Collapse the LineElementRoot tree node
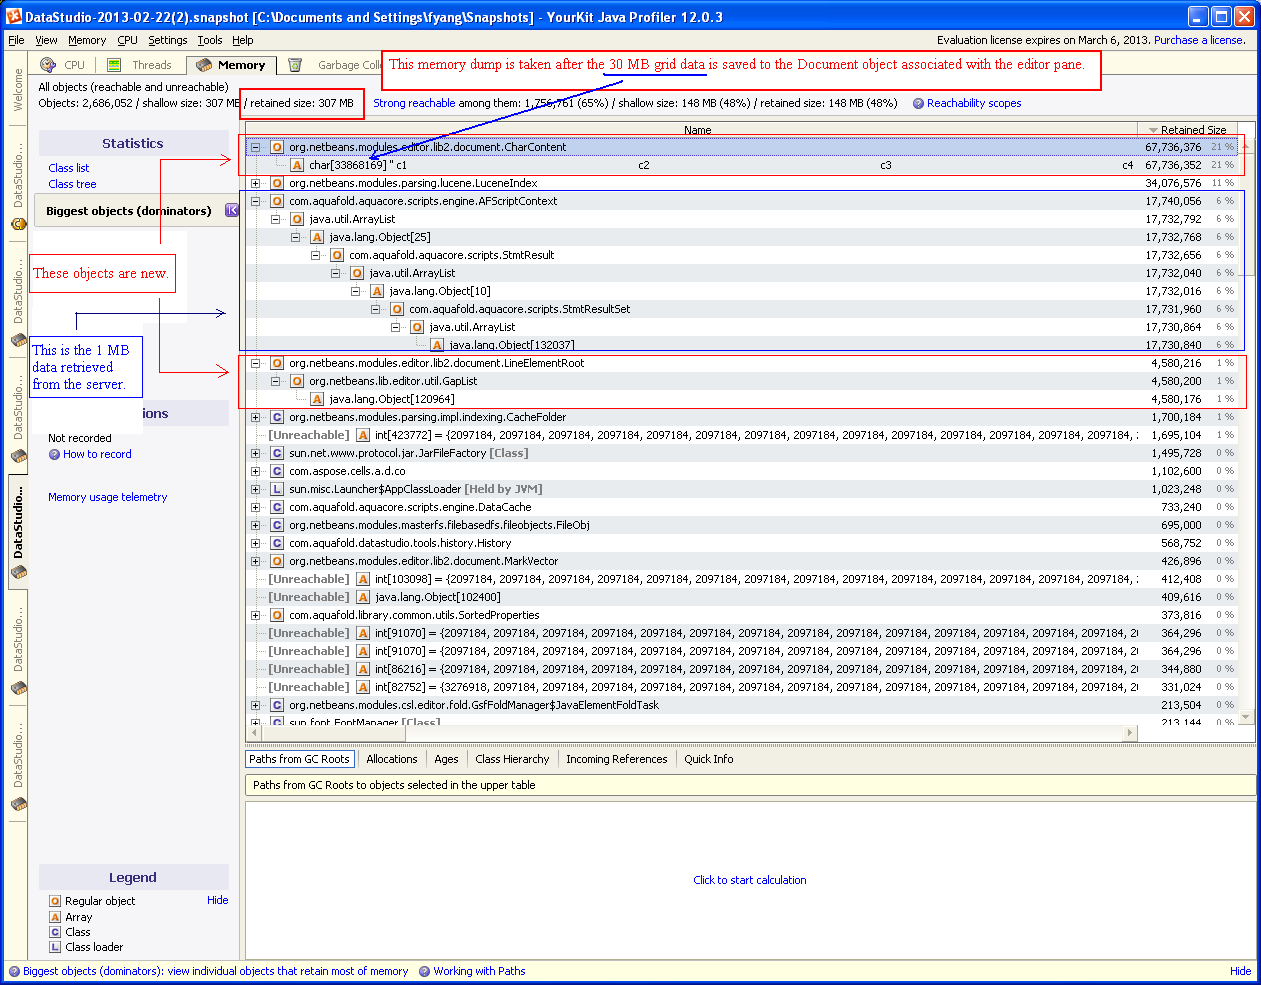This screenshot has height=985, width=1261. 255,363
